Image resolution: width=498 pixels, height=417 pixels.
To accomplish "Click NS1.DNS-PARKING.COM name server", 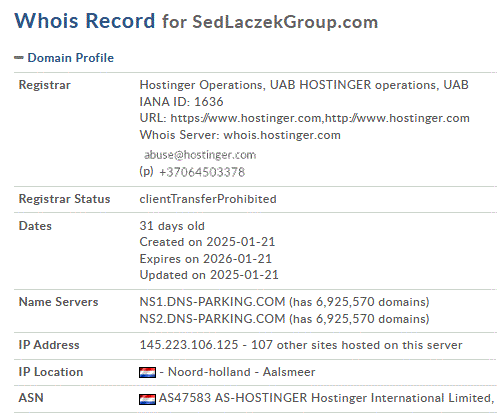I will pyautogui.click(x=212, y=302).
